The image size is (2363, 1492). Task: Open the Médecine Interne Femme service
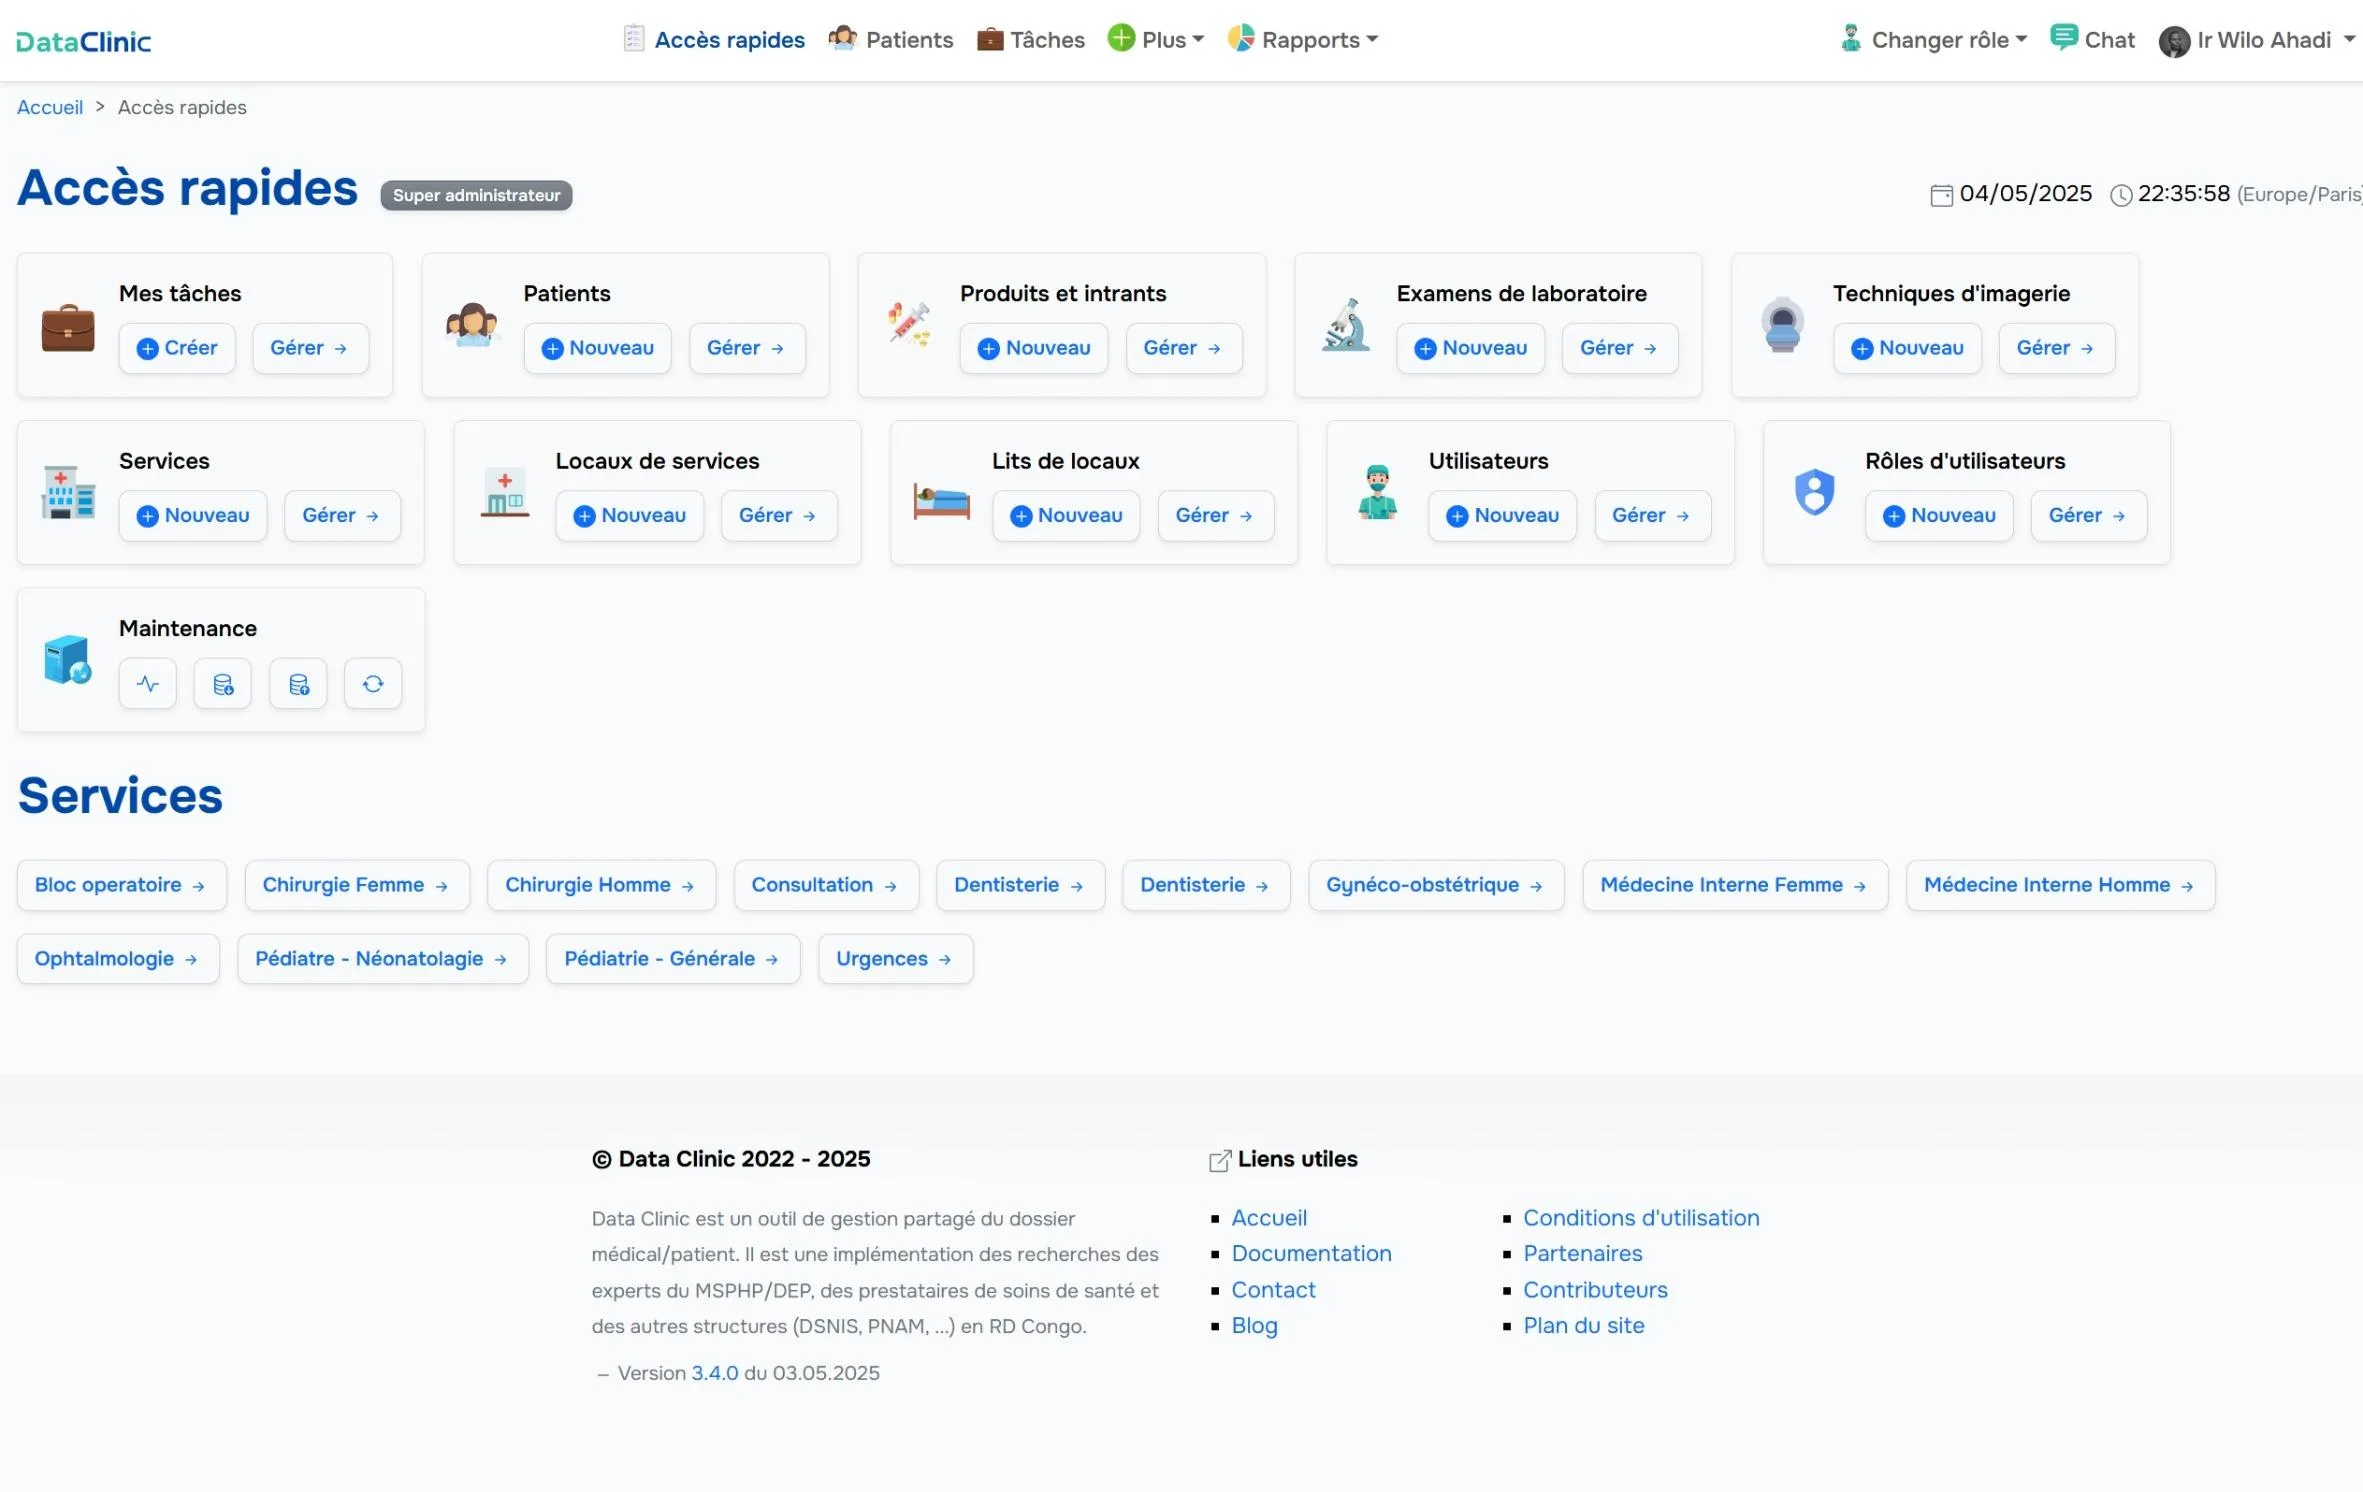pos(1735,885)
